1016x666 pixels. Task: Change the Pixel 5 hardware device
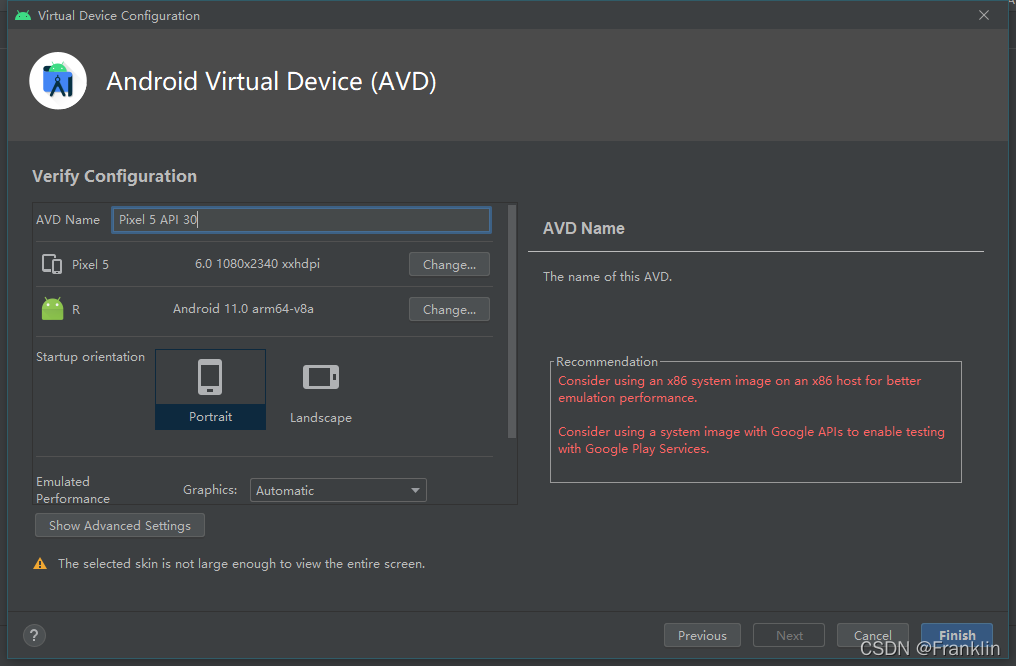[x=449, y=264]
